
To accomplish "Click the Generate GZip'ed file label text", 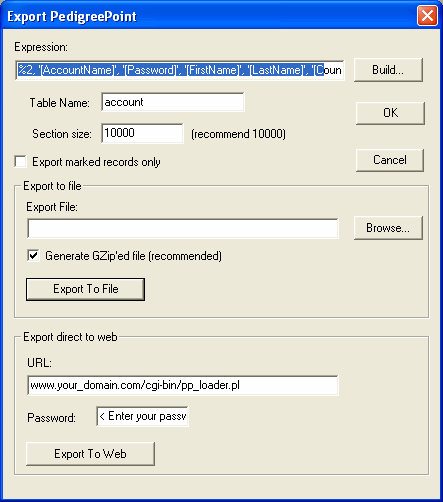I will pyautogui.click(x=133, y=256).
